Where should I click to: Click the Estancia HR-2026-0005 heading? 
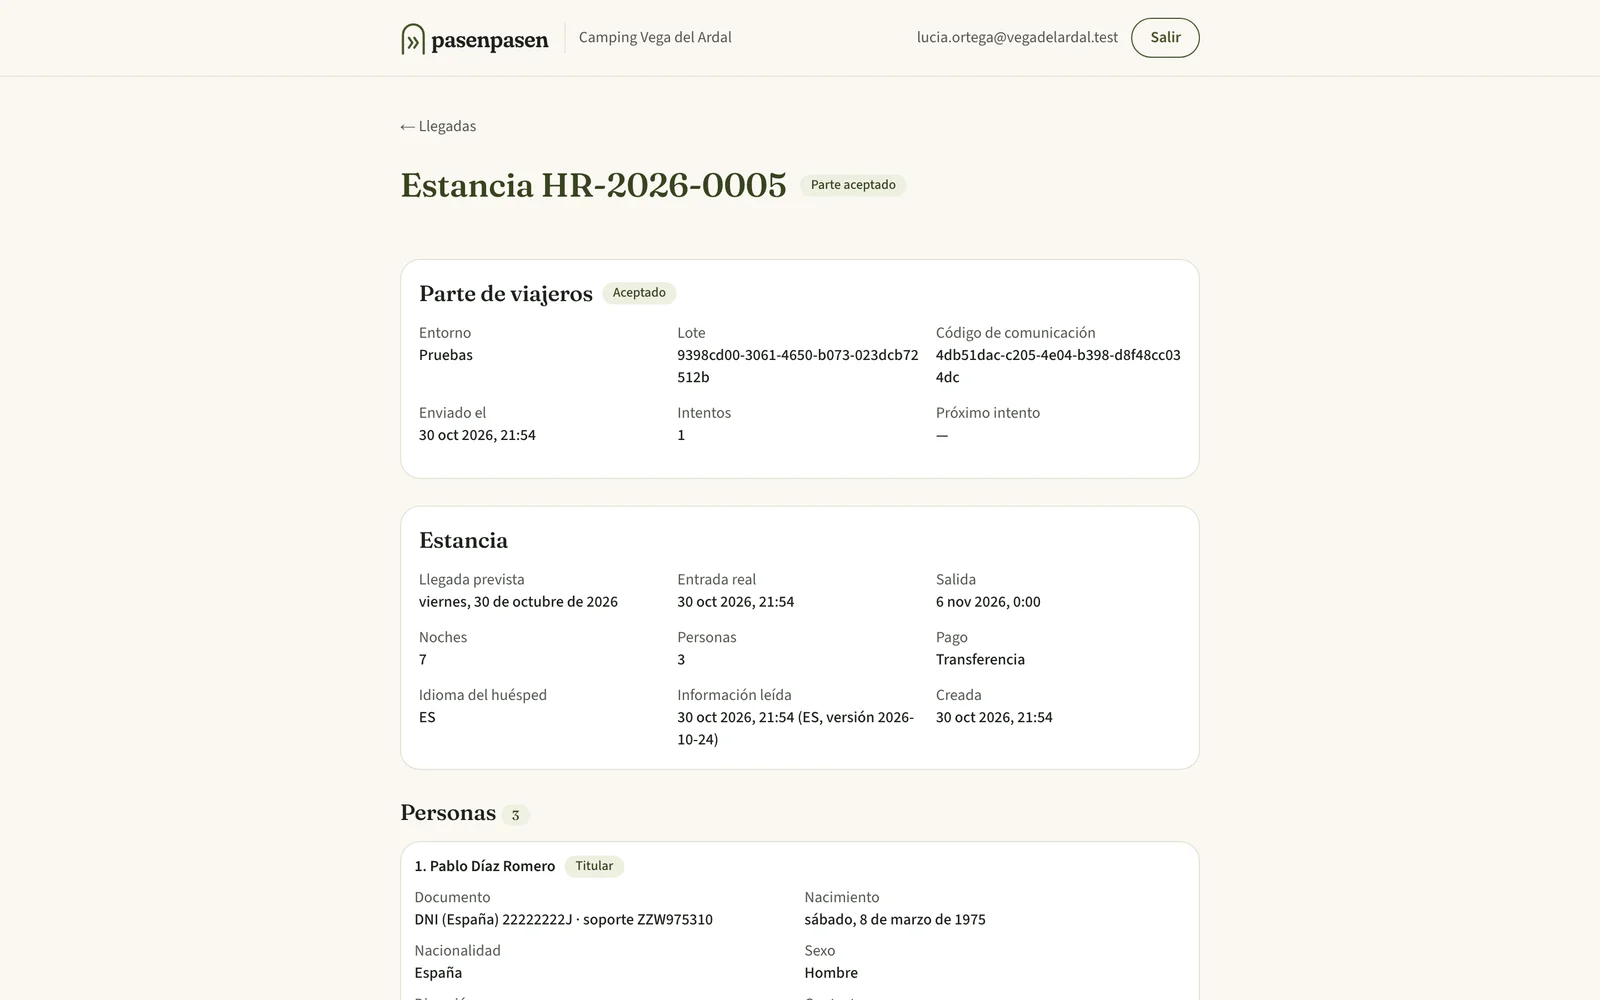click(x=593, y=185)
